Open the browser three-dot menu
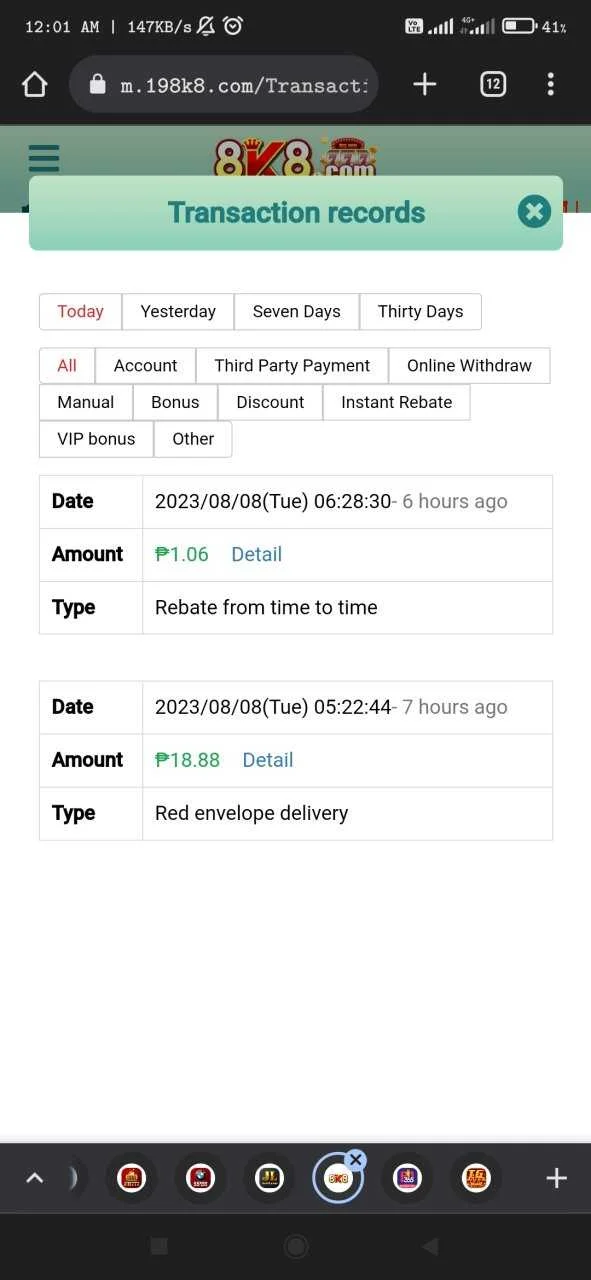This screenshot has width=591, height=1280. click(550, 84)
